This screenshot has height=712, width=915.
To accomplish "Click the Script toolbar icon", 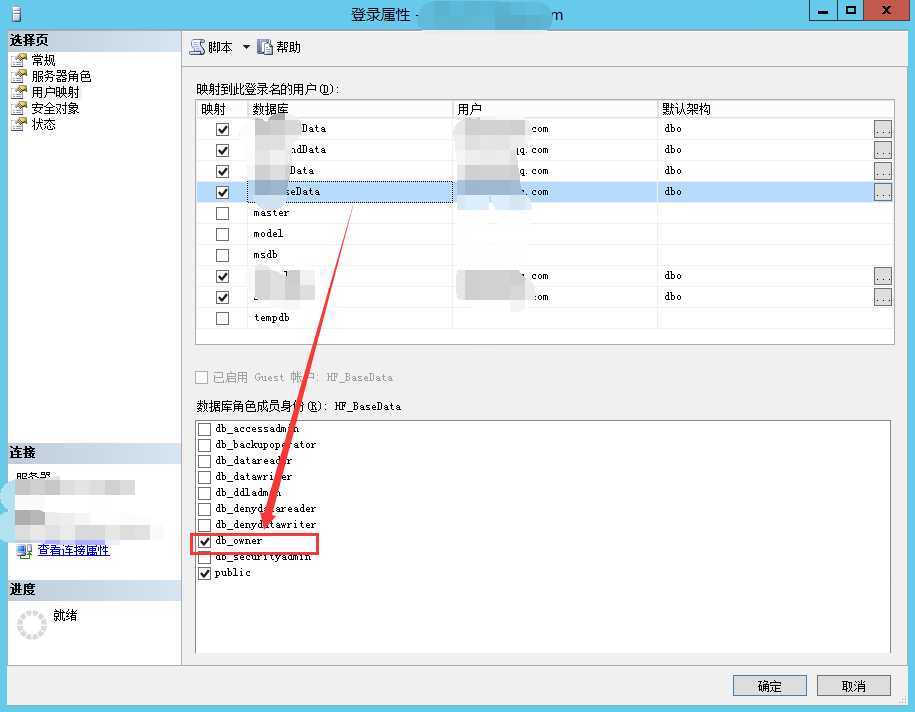I will pyautogui.click(x=197, y=47).
